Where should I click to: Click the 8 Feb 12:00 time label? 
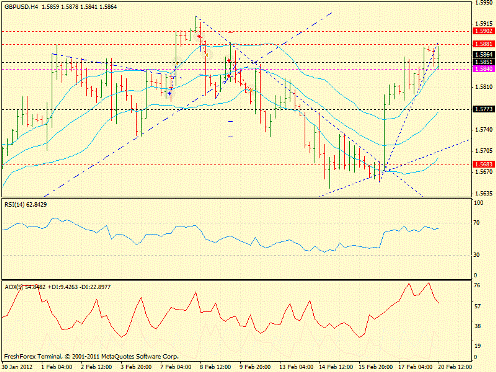coord(215,367)
